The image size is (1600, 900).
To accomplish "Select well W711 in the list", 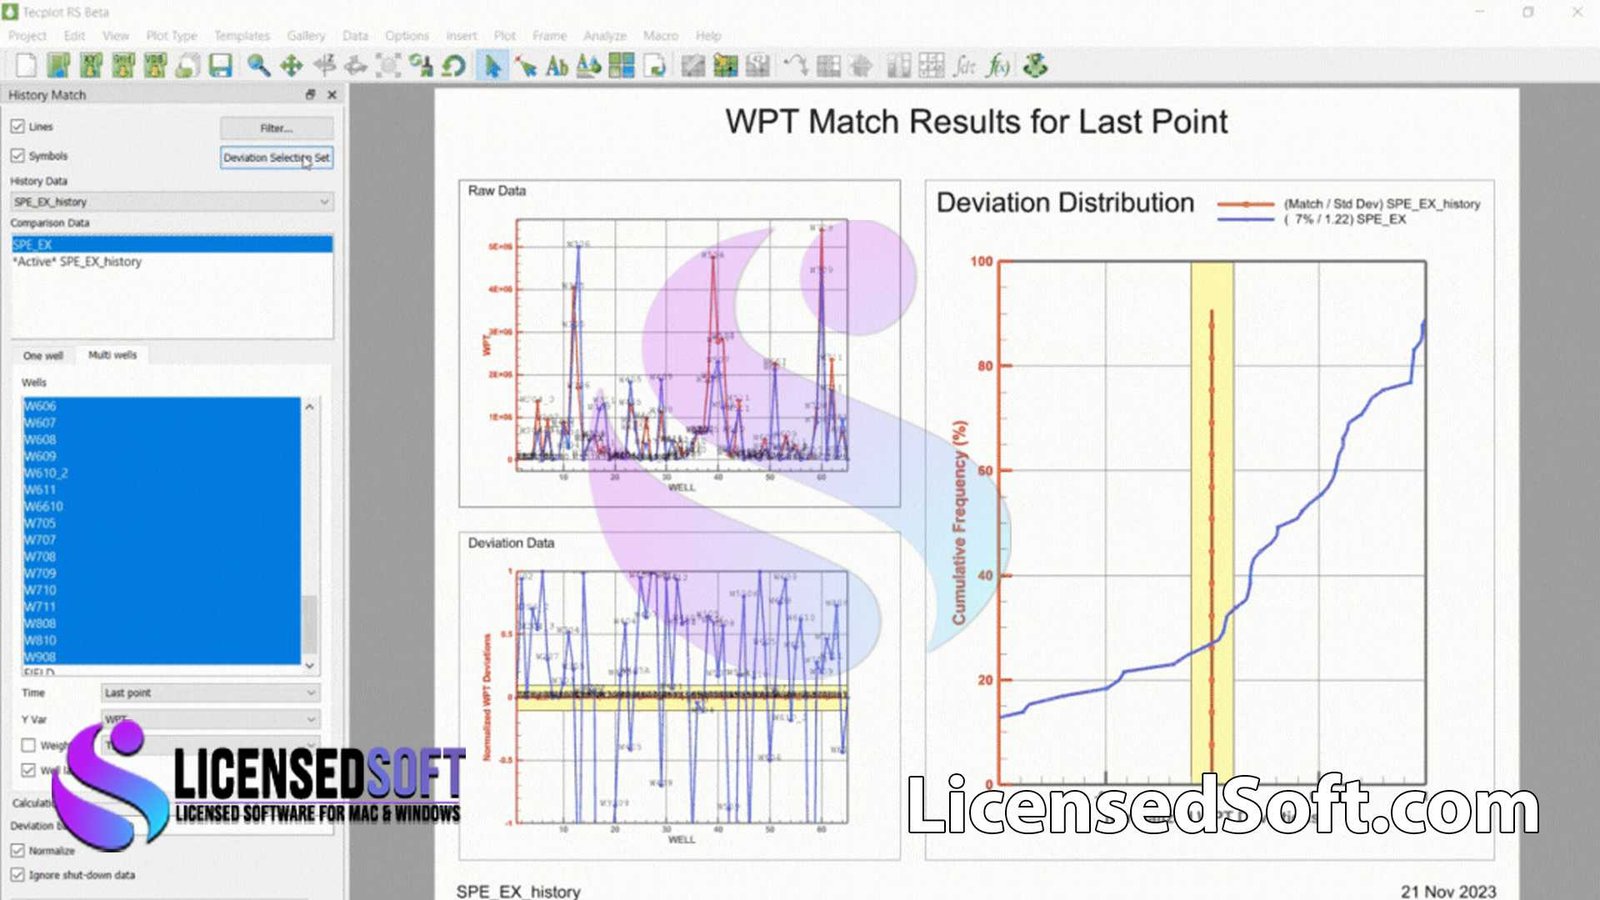I will [161, 607].
